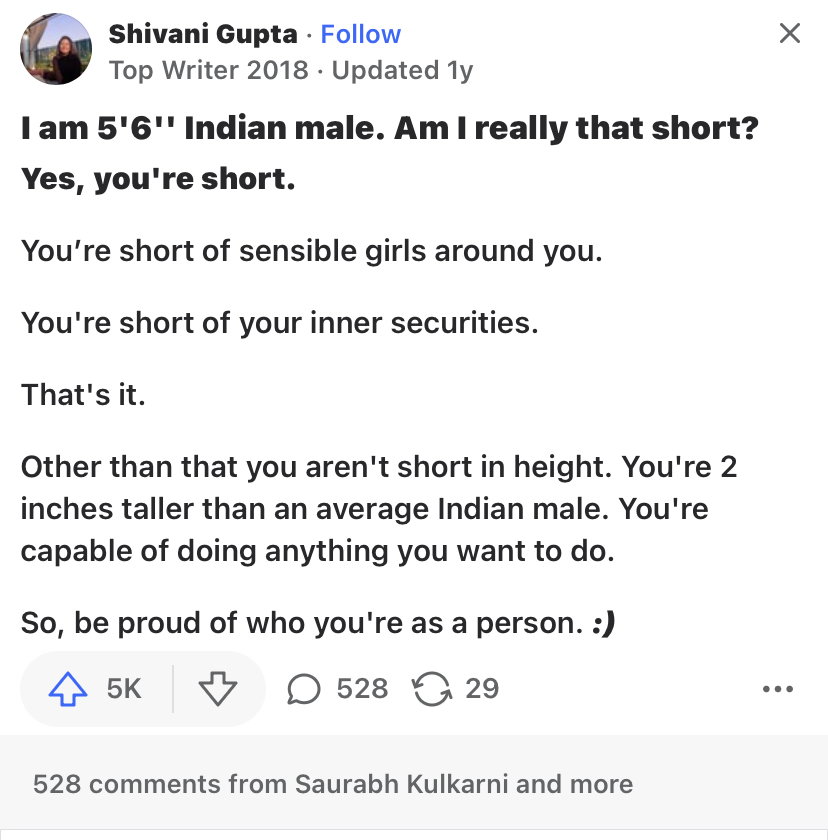Click the sentence about sensible girls
The height and width of the screenshot is (840, 828).
point(312,251)
